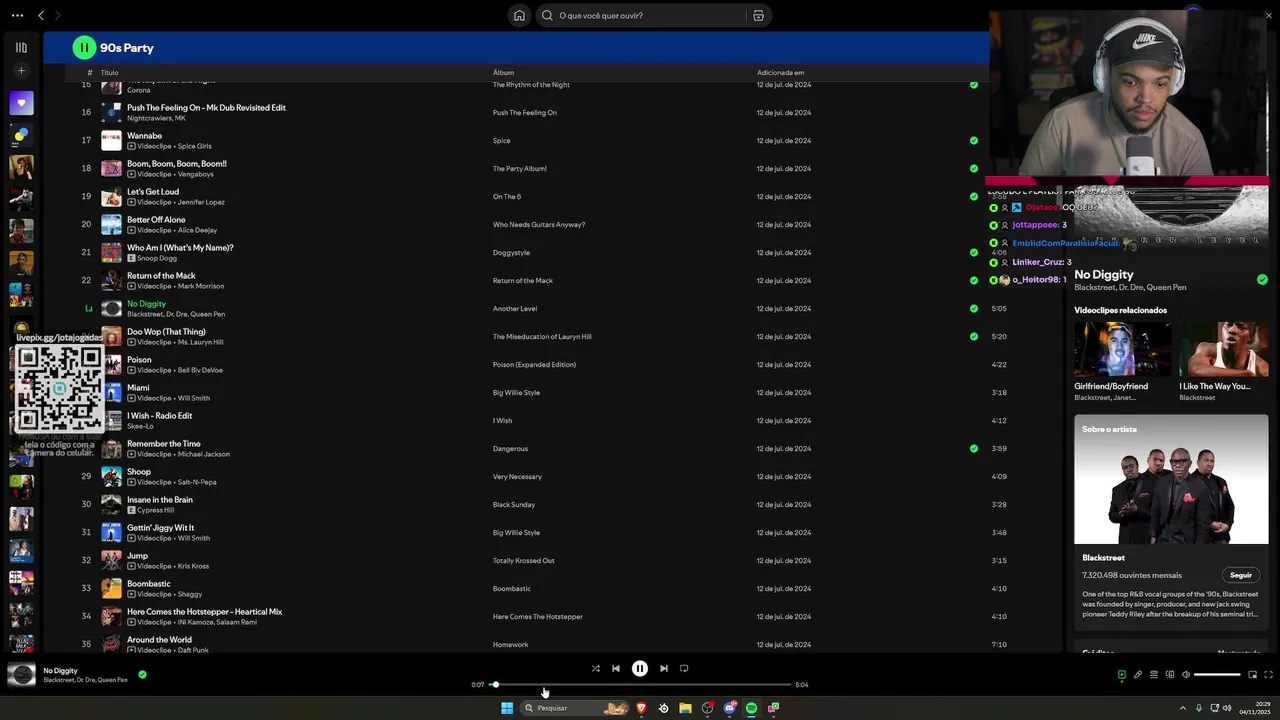Open the taskbar clock showing 20:29

(x=1254, y=708)
